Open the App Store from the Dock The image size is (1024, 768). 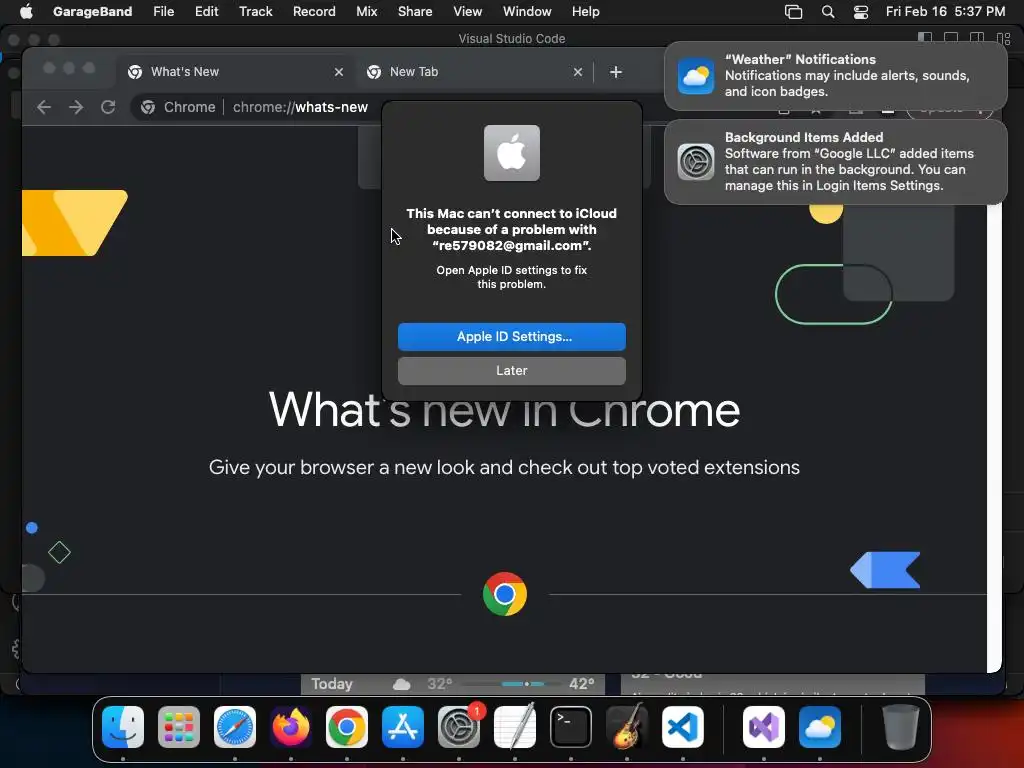coord(403,727)
